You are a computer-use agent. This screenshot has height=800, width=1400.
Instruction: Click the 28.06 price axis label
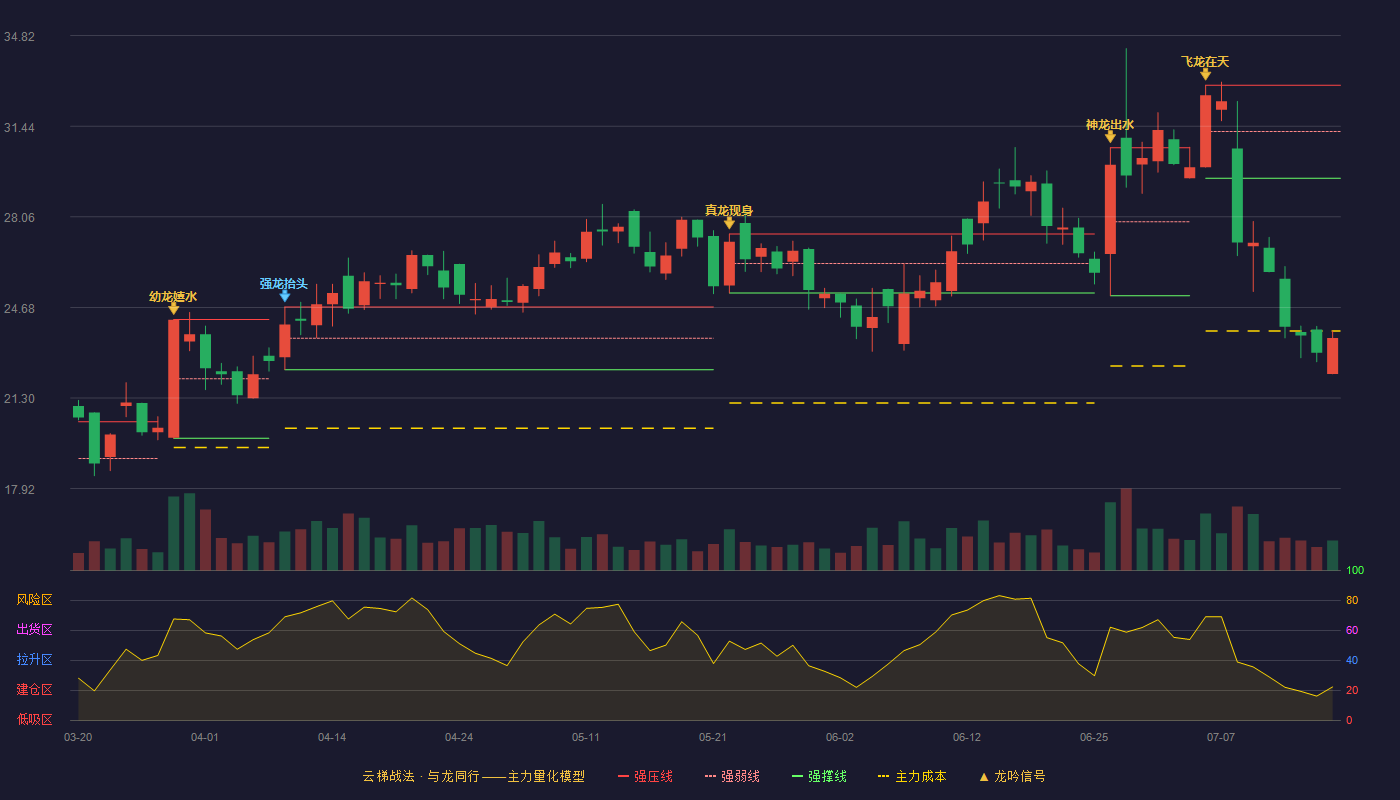(19, 218)
